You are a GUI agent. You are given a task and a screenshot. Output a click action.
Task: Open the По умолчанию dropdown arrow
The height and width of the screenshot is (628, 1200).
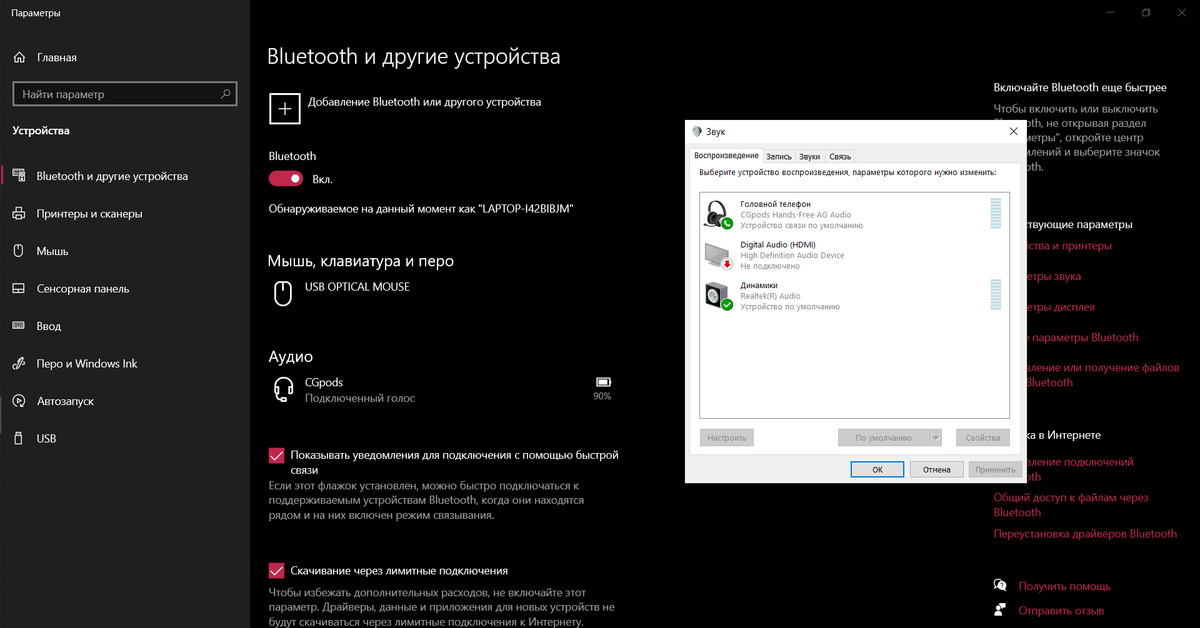tap(936, 437)
